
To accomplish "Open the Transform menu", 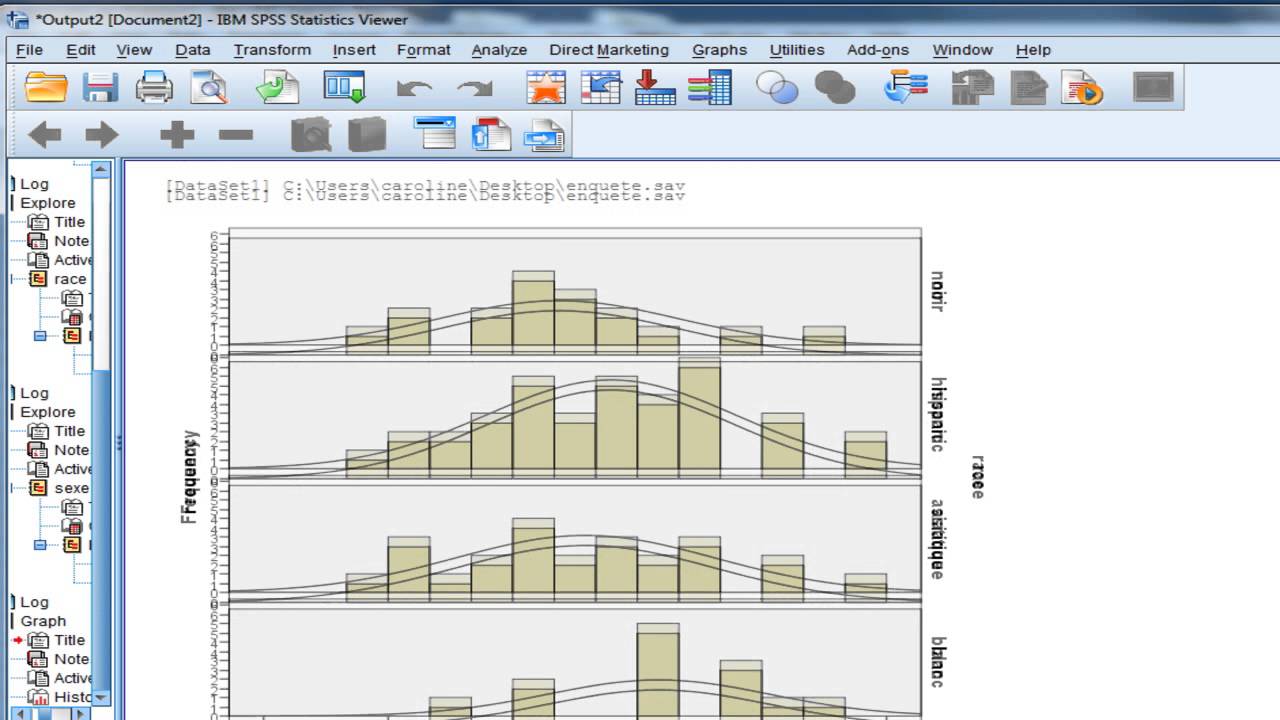I will pyautogui.click(x=272, y=50).
